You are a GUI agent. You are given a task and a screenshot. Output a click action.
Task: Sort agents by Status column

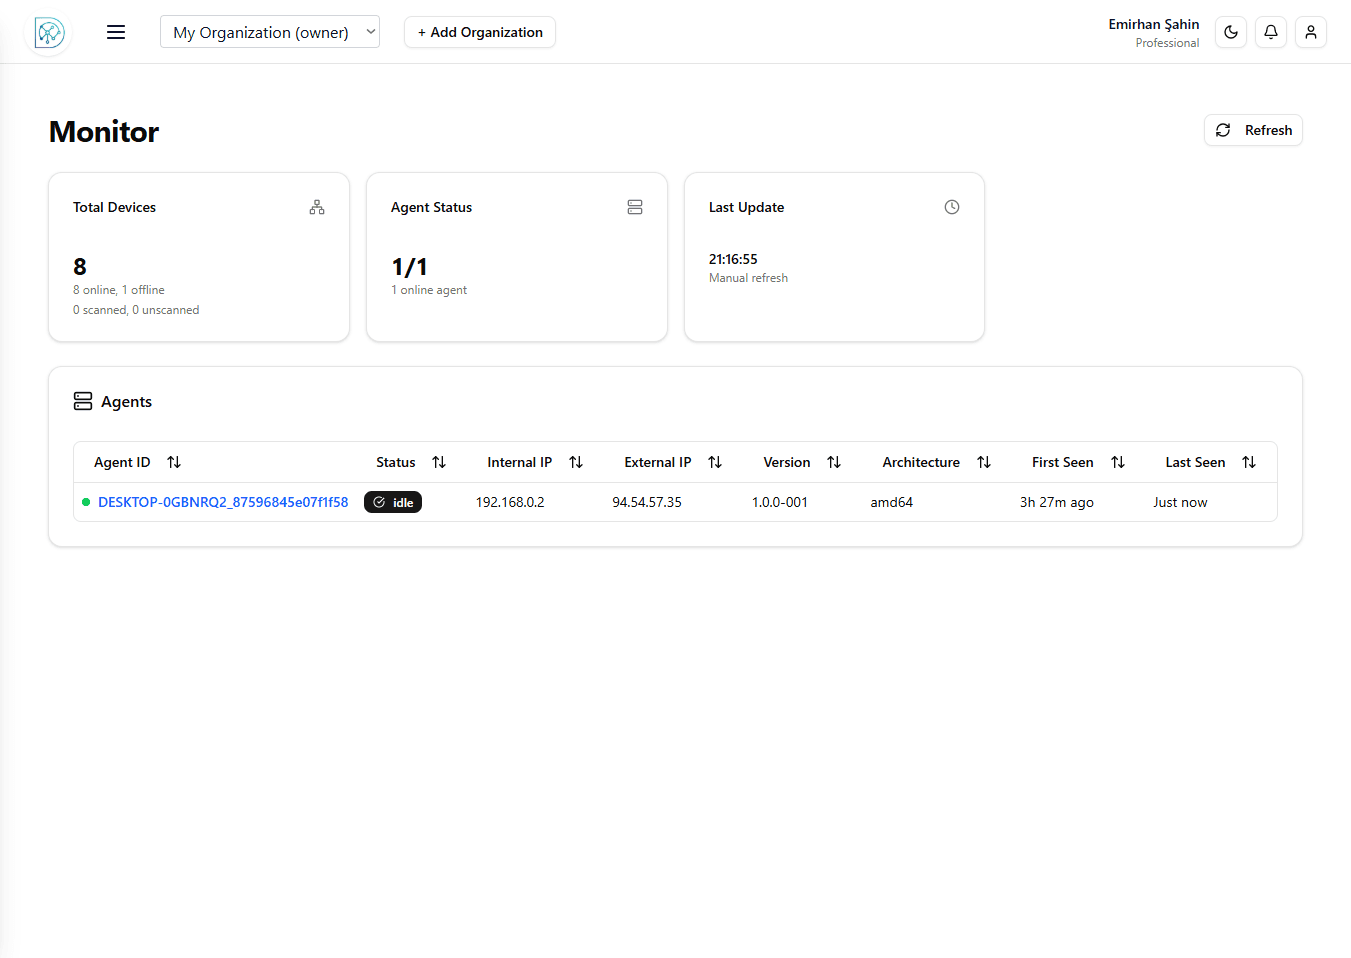click(x=439, y=462)
